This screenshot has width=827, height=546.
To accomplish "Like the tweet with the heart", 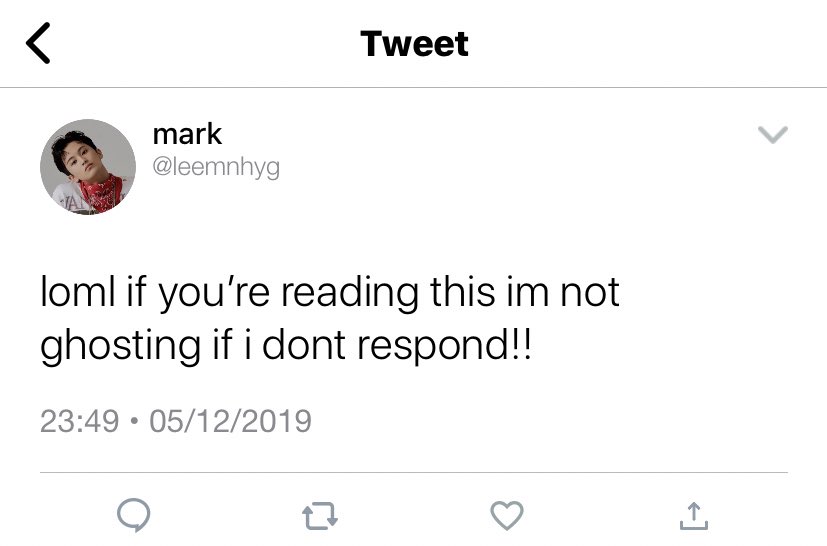I will tap(507, 515).
